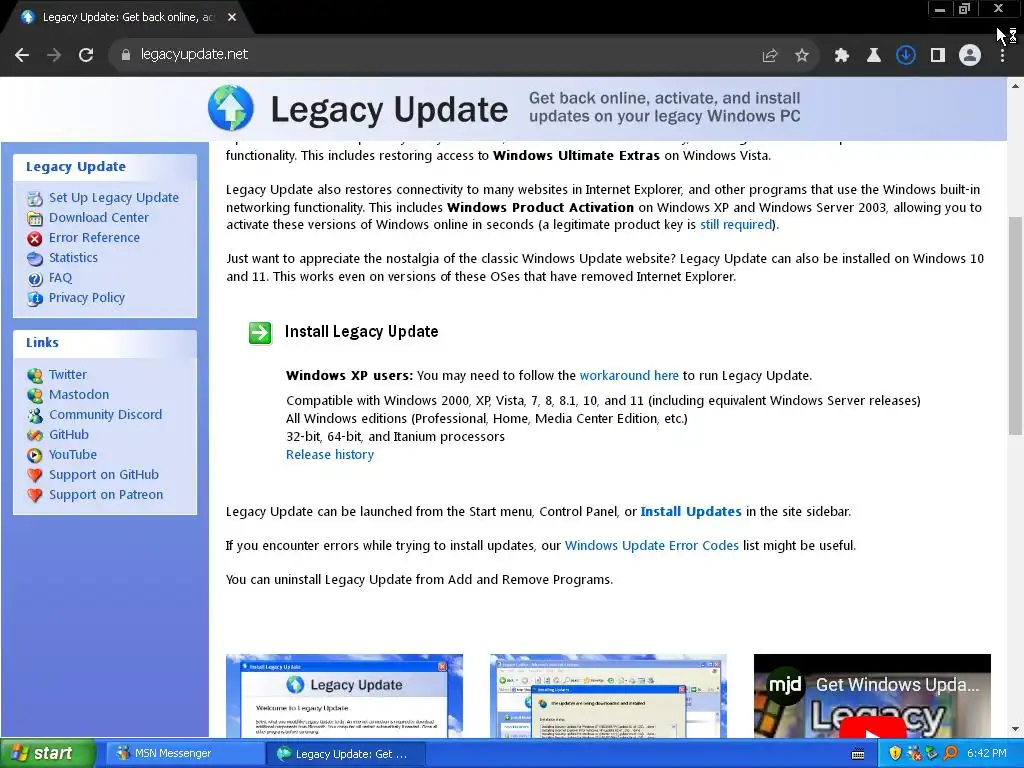Screen dimensions: 1024x768
Task: Click the on-screen keyboard tray icon
Action: (x=858, y=754)
